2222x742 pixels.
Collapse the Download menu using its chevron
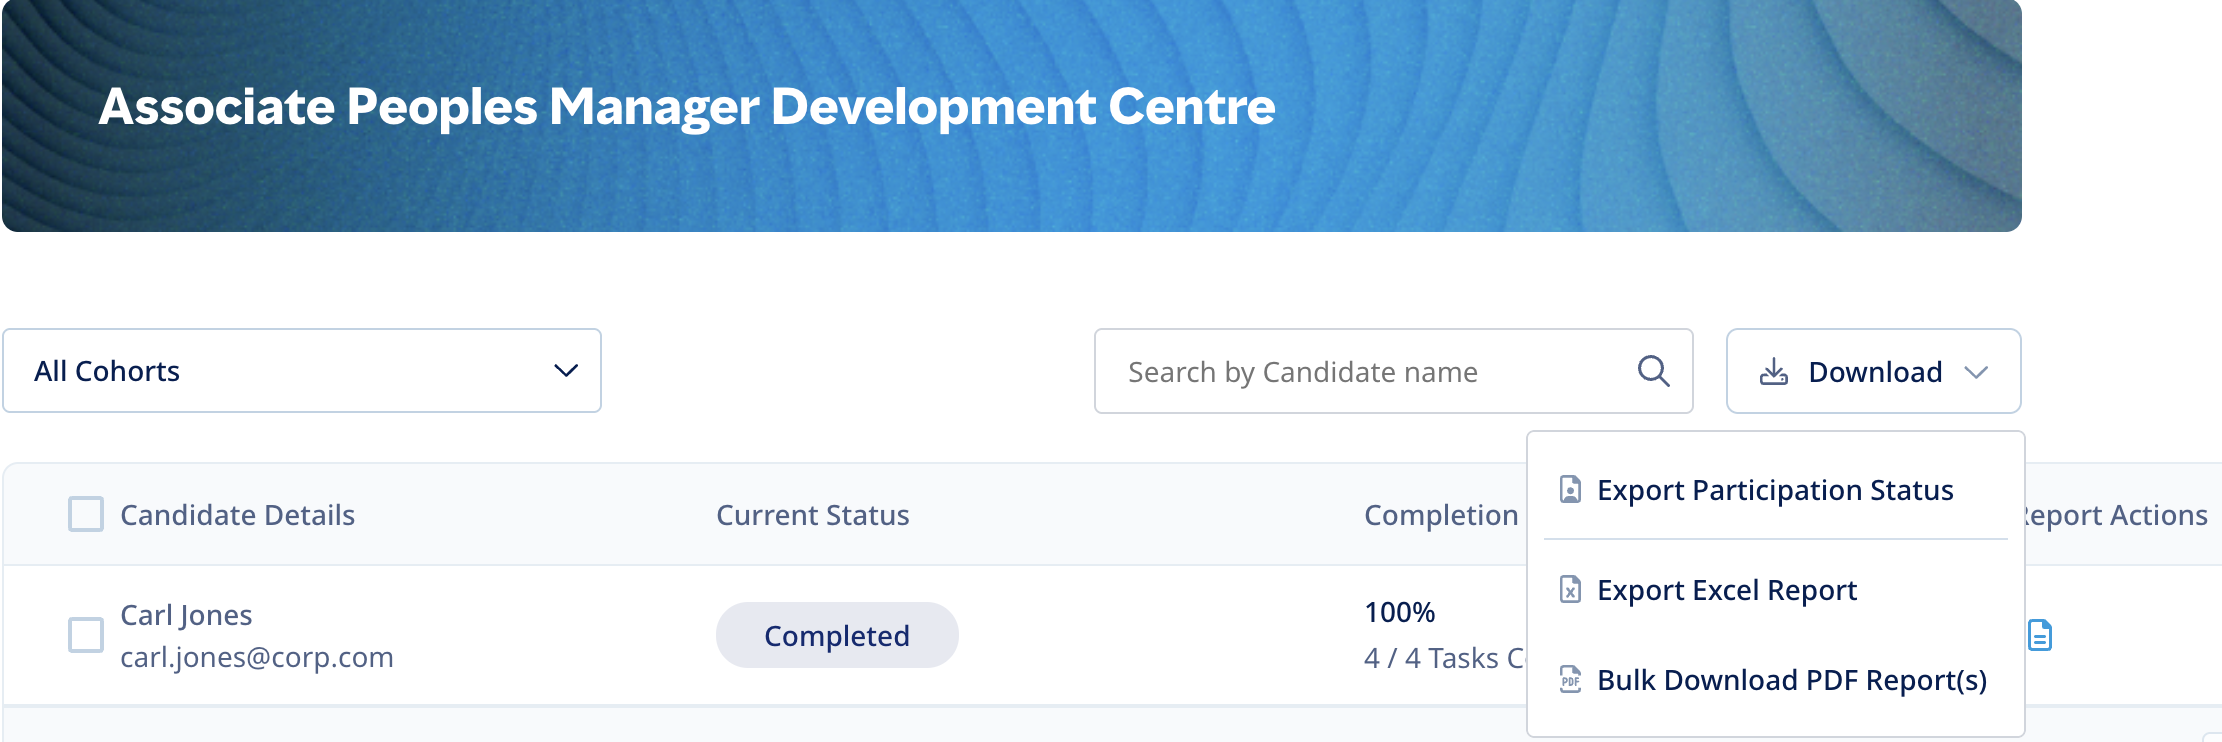pos(1975,372)
